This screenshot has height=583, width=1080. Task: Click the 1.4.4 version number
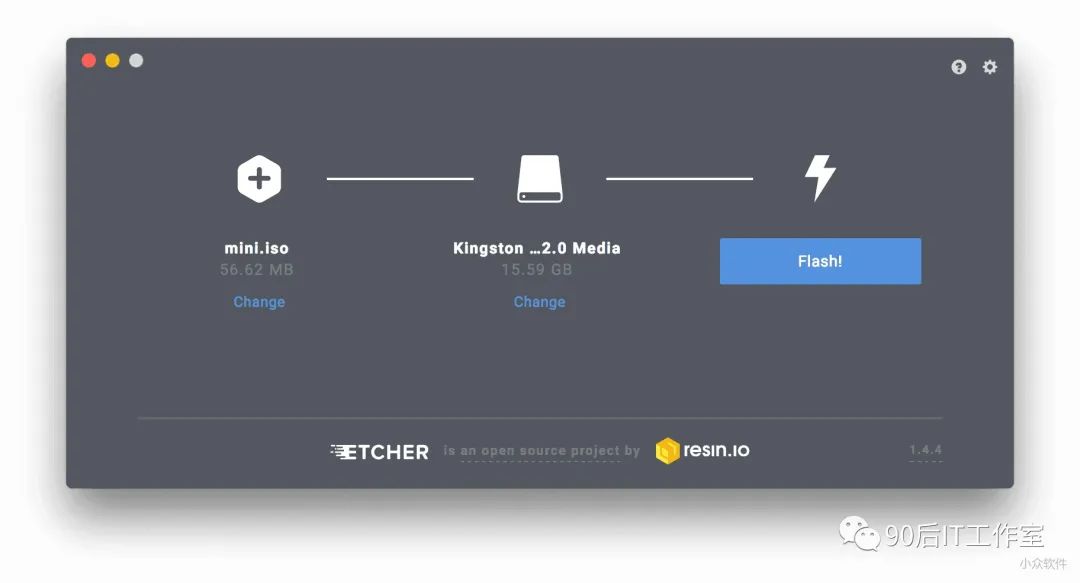925,450
